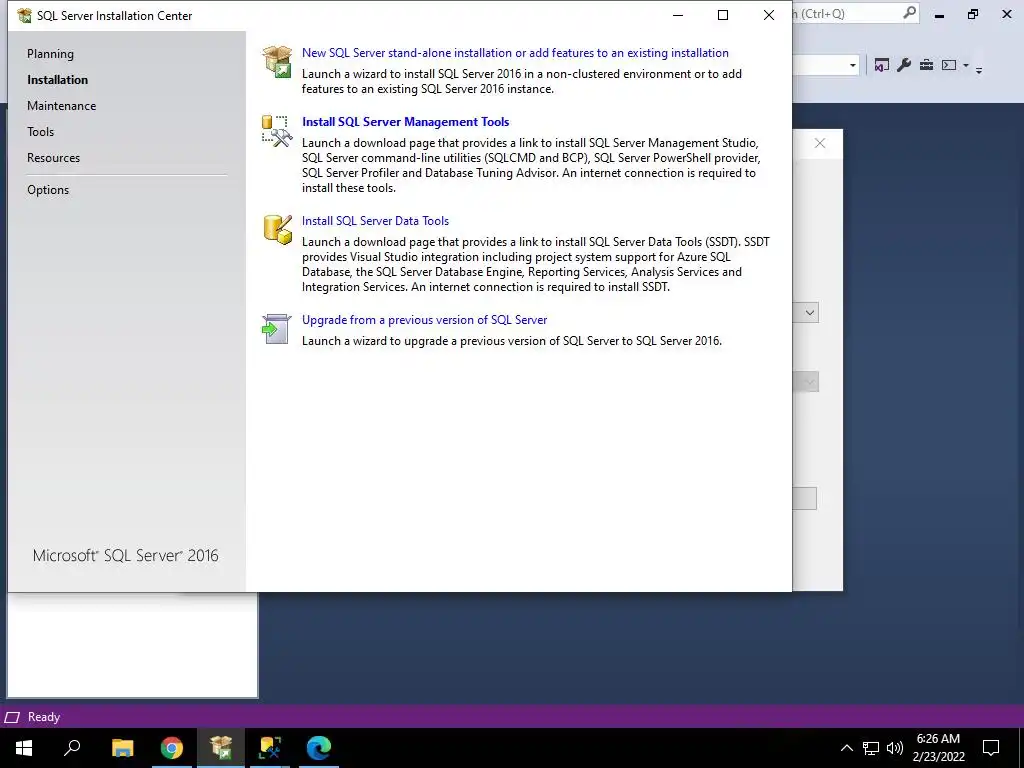Image resolution: width=1024 pixels, height=768 pixels.
Task: Minimize the SQL Server Installation Center window
Action: coord(678,15)
